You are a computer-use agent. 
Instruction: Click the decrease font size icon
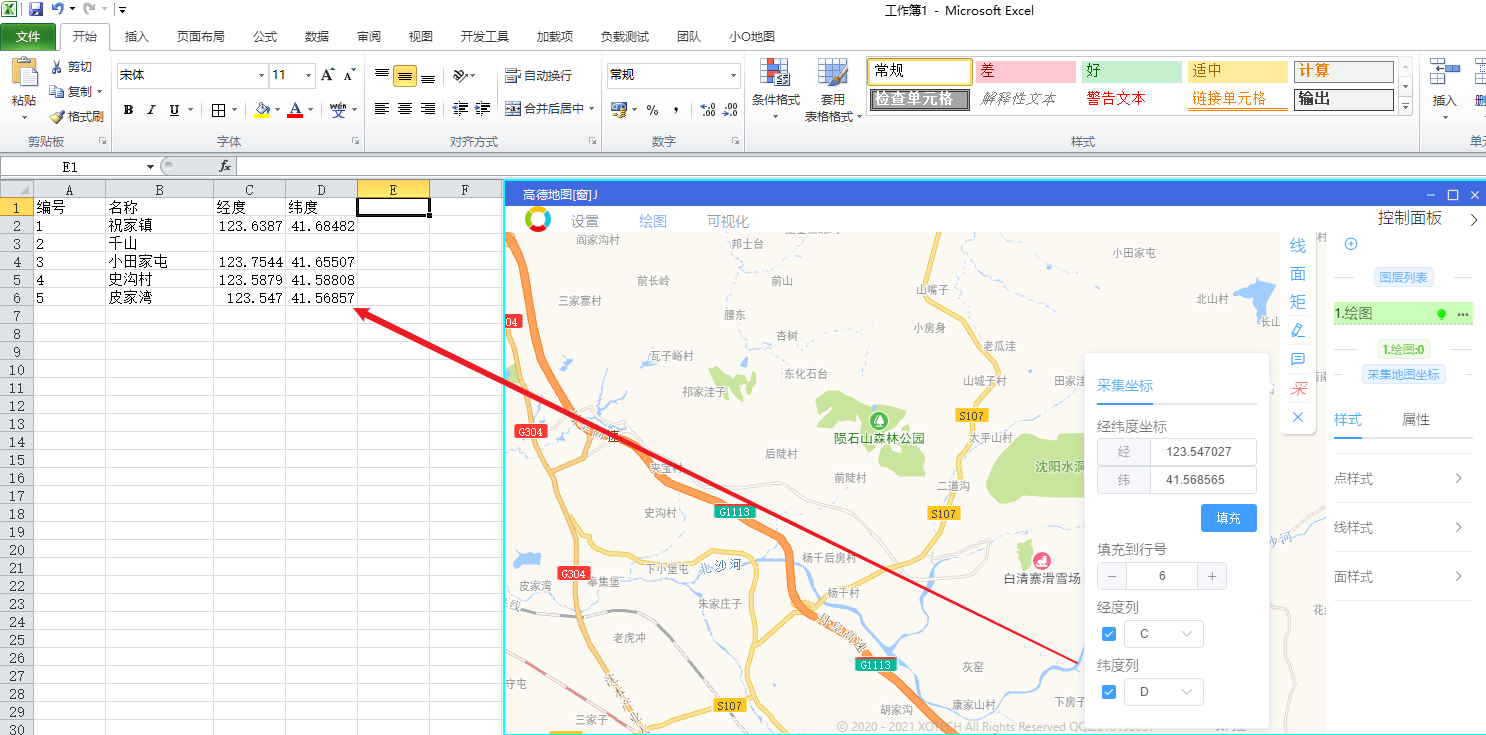click(x=349, y=75)
